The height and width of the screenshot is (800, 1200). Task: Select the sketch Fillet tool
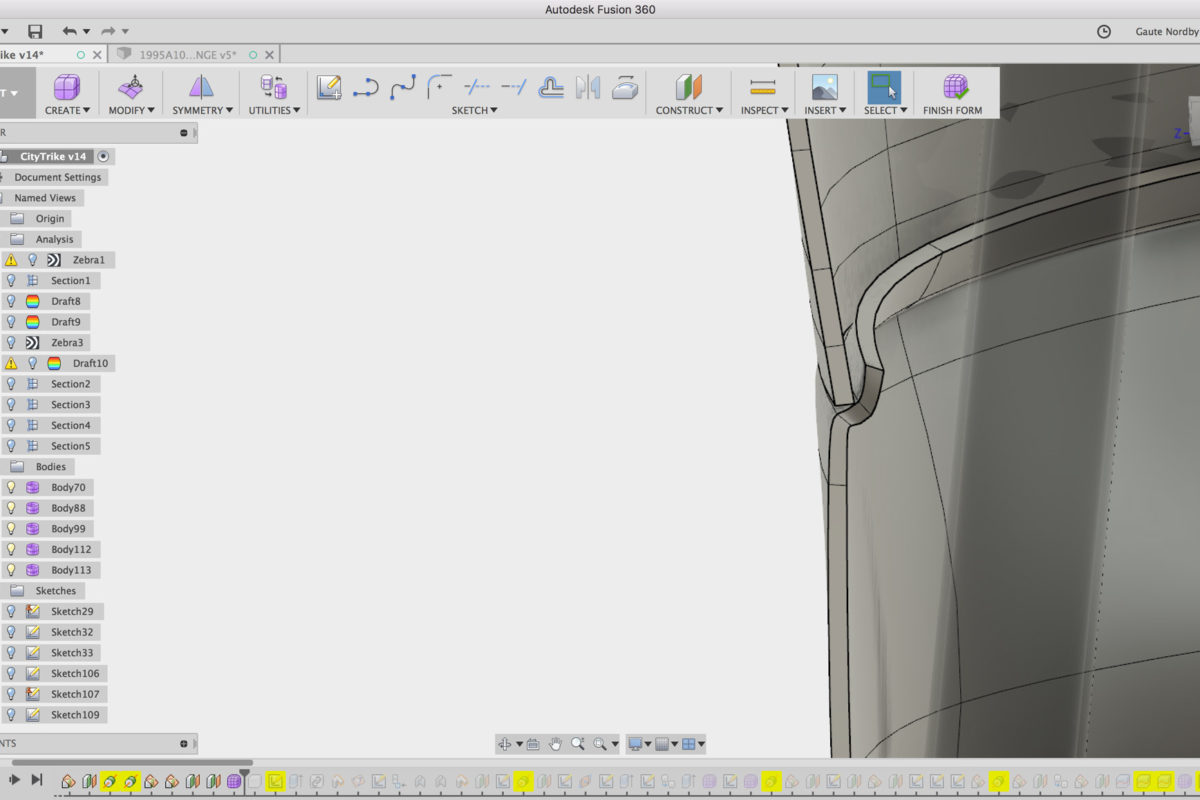point(439,88)
